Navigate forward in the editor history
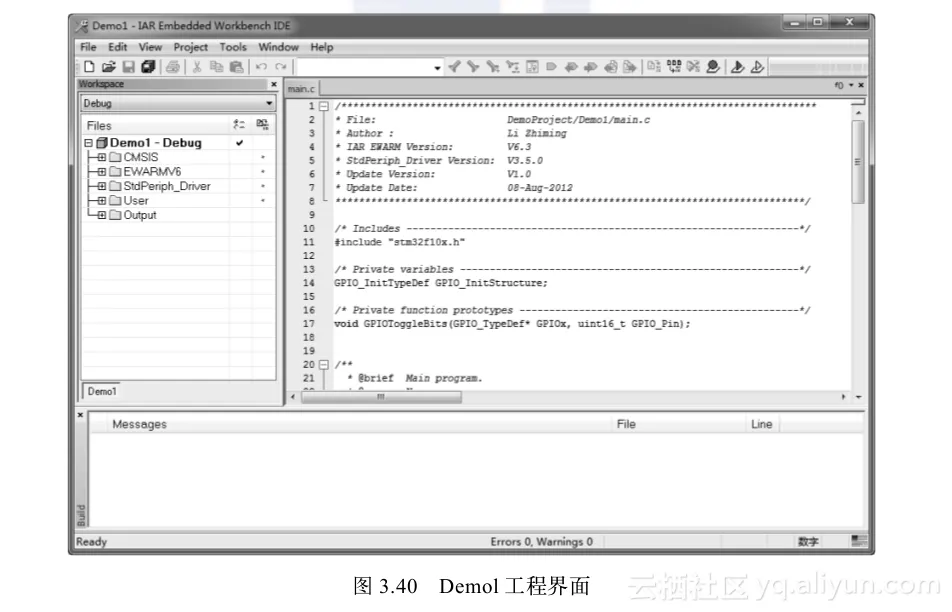 (x=630, y=67)
